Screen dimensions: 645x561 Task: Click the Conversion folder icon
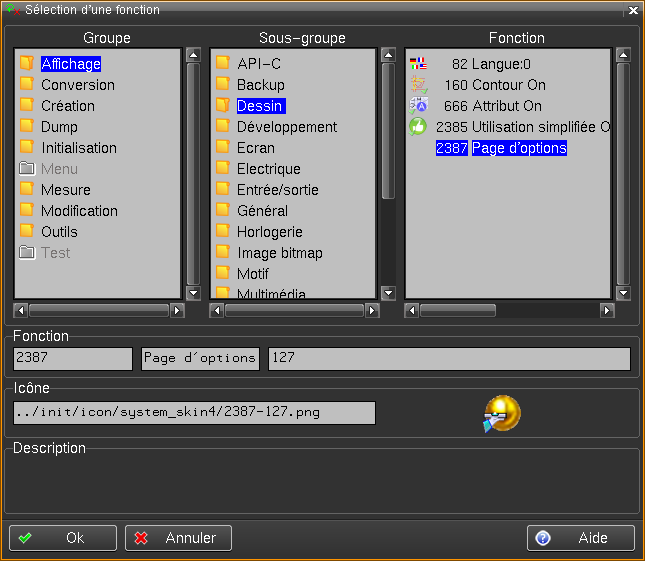(x=27, y=84)
